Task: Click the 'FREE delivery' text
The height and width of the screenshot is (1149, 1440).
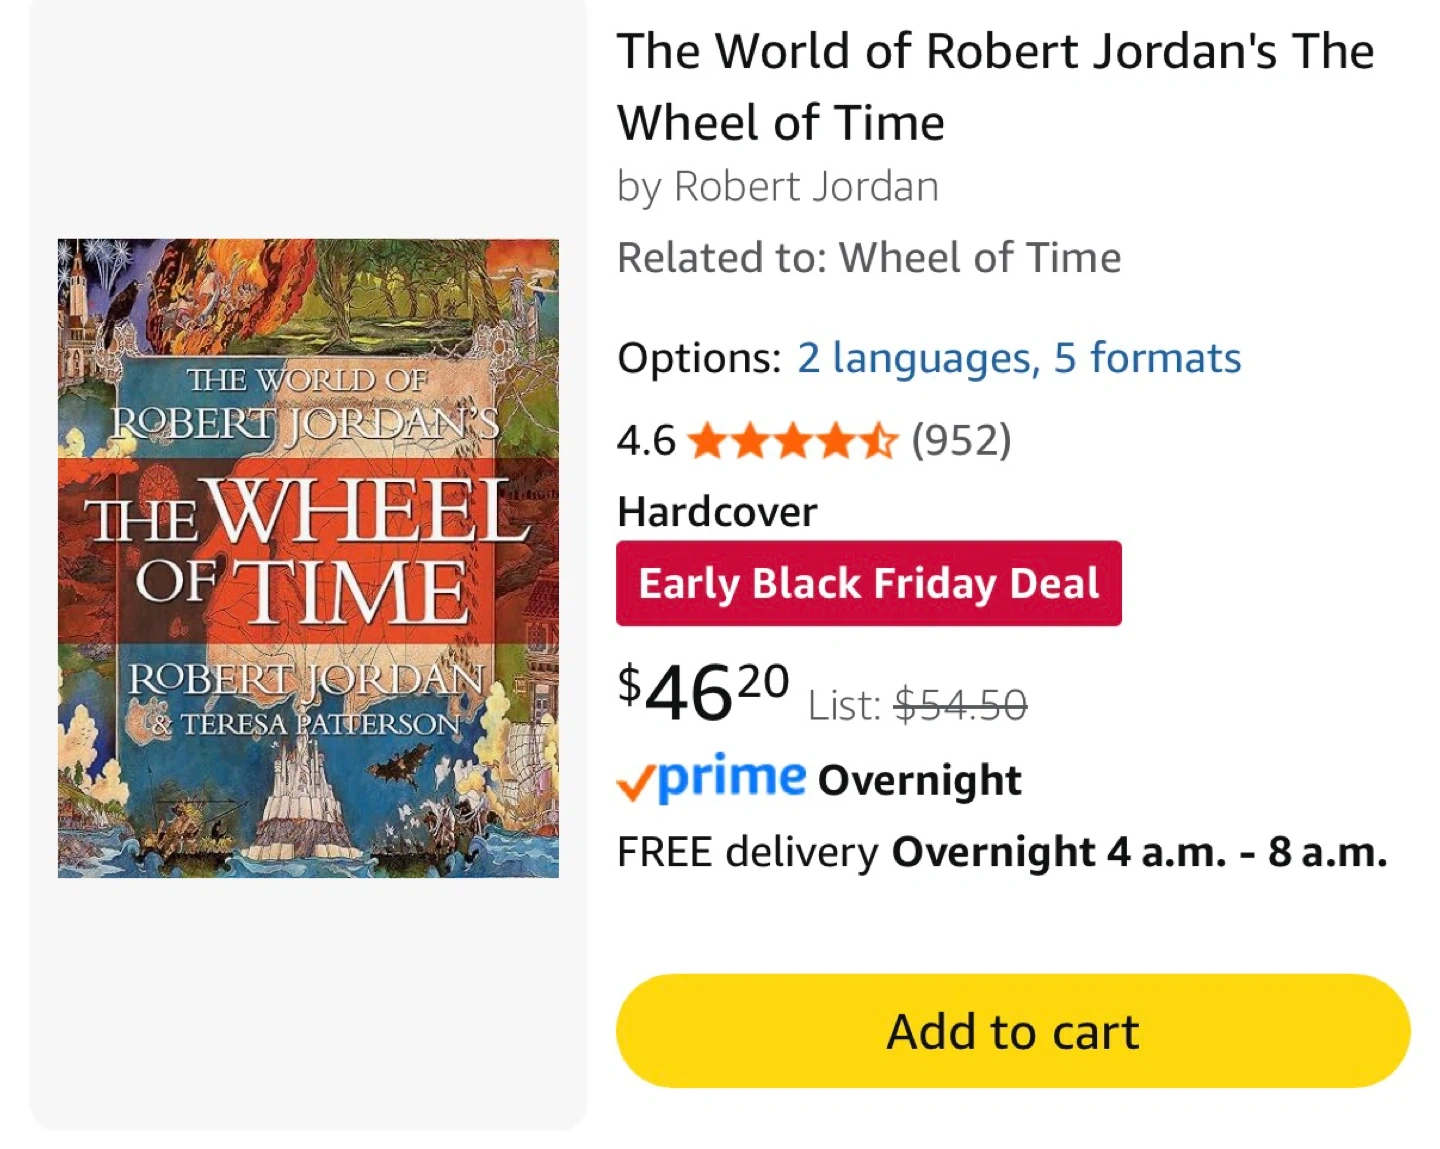Action: 747,852
